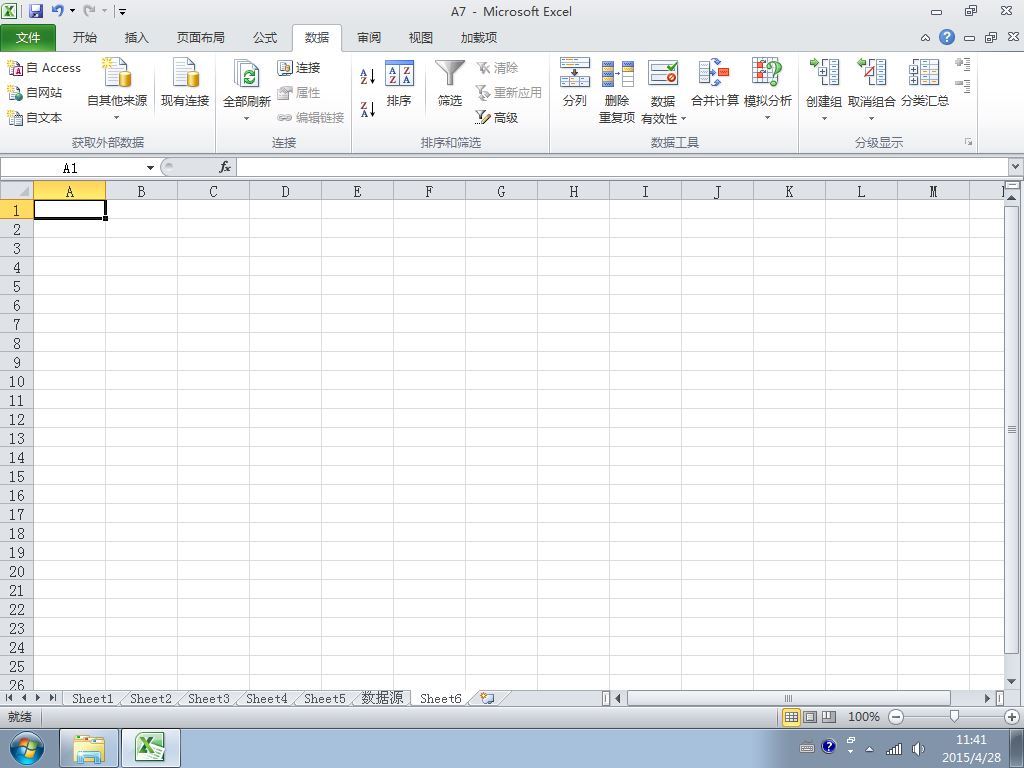Switch to the 开始 home tab

tap(84, 38)
